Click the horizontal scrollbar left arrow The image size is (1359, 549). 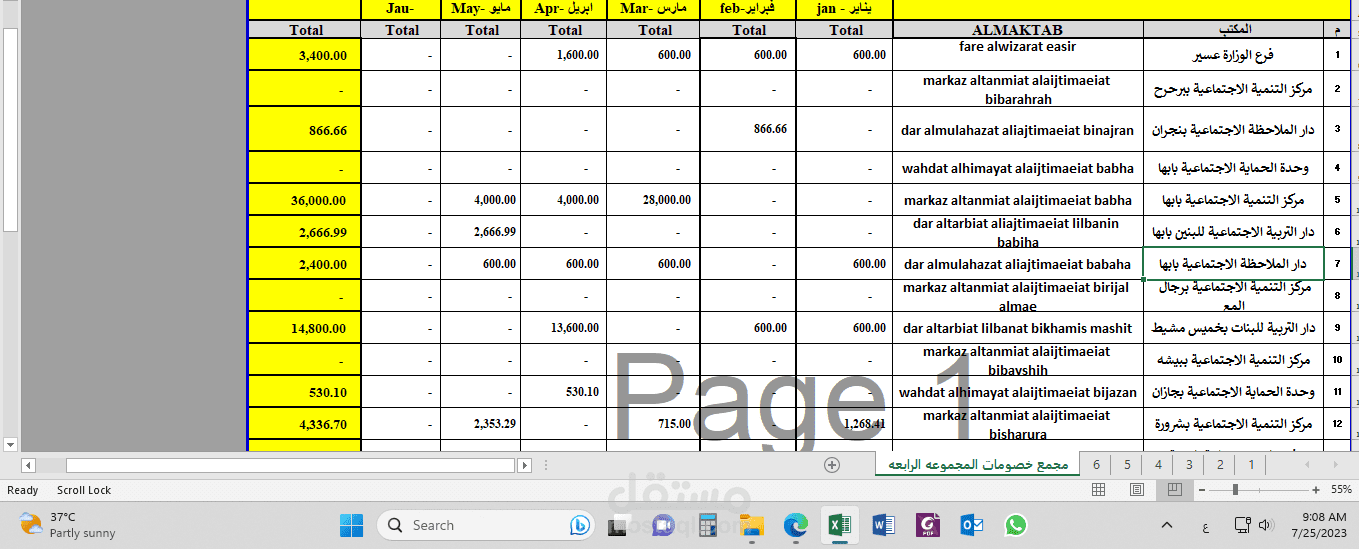click(x=28, y=465)
